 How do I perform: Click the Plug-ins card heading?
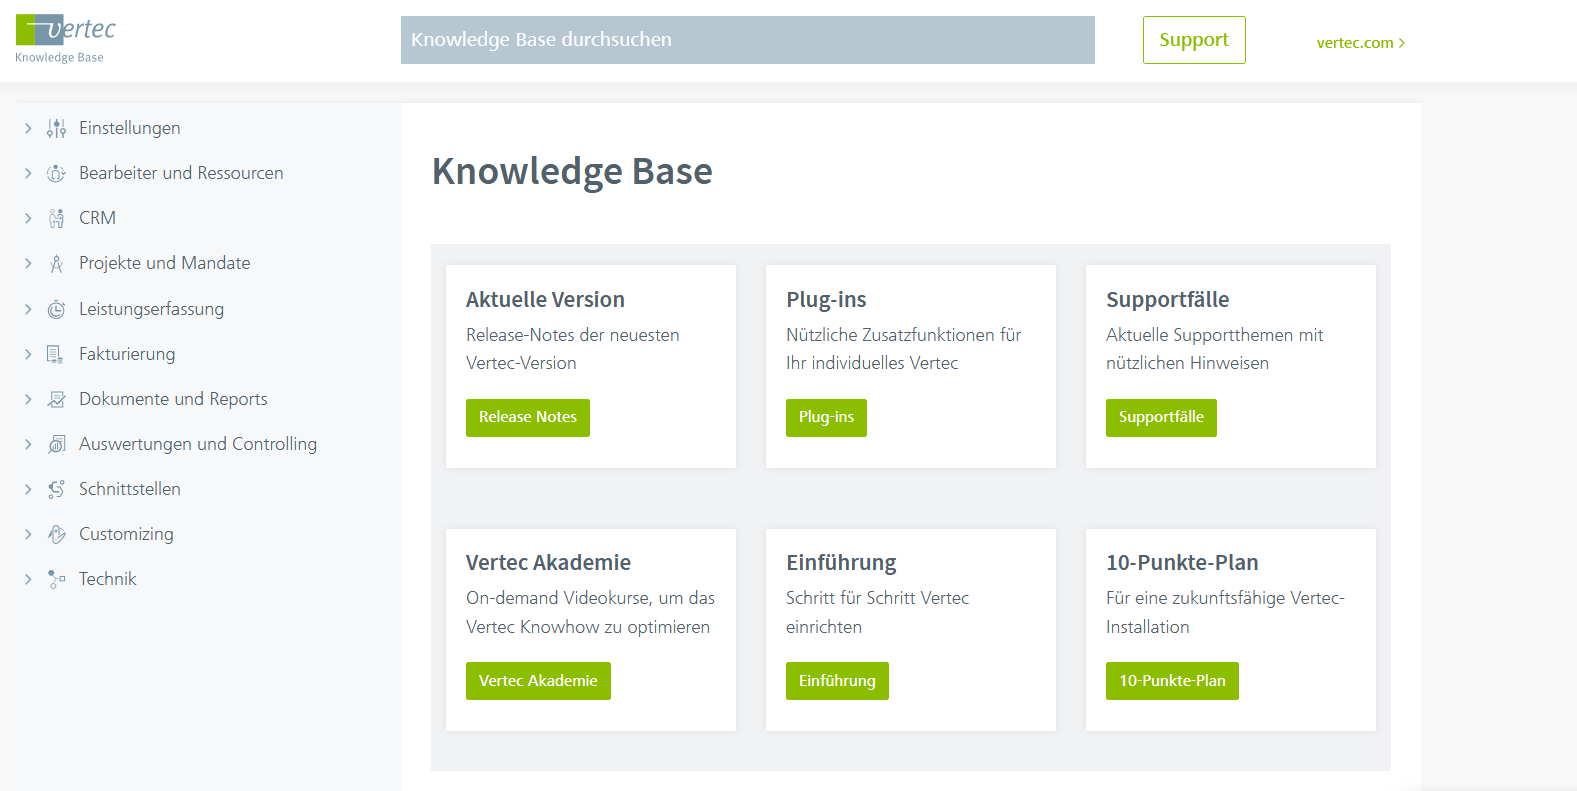point(826,299)
